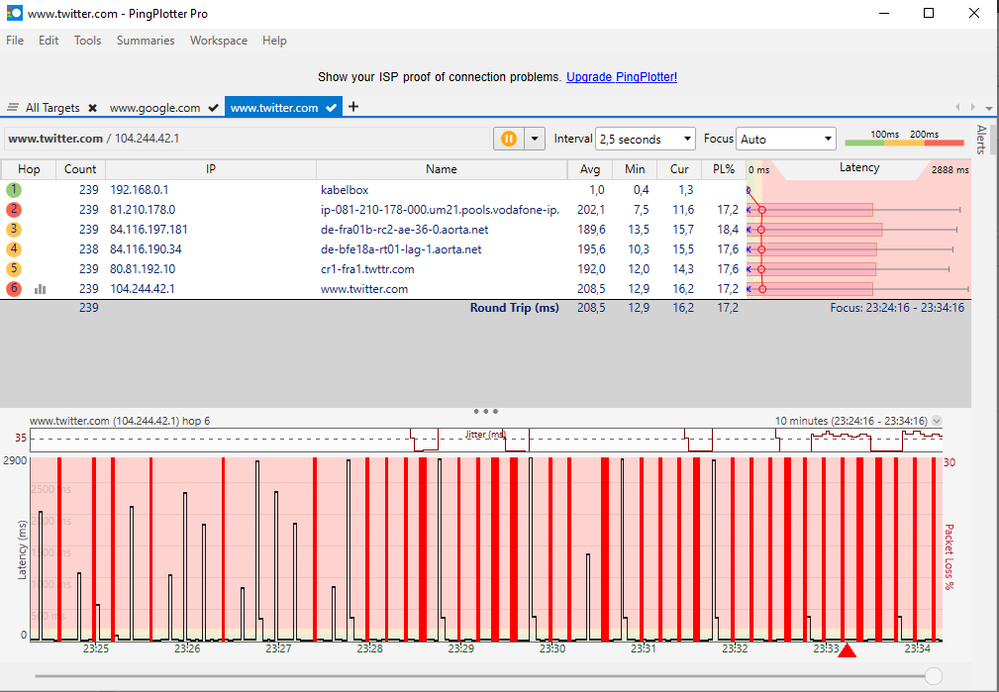Follow the Upgrade PingPlotter! link

pos(621,77)
